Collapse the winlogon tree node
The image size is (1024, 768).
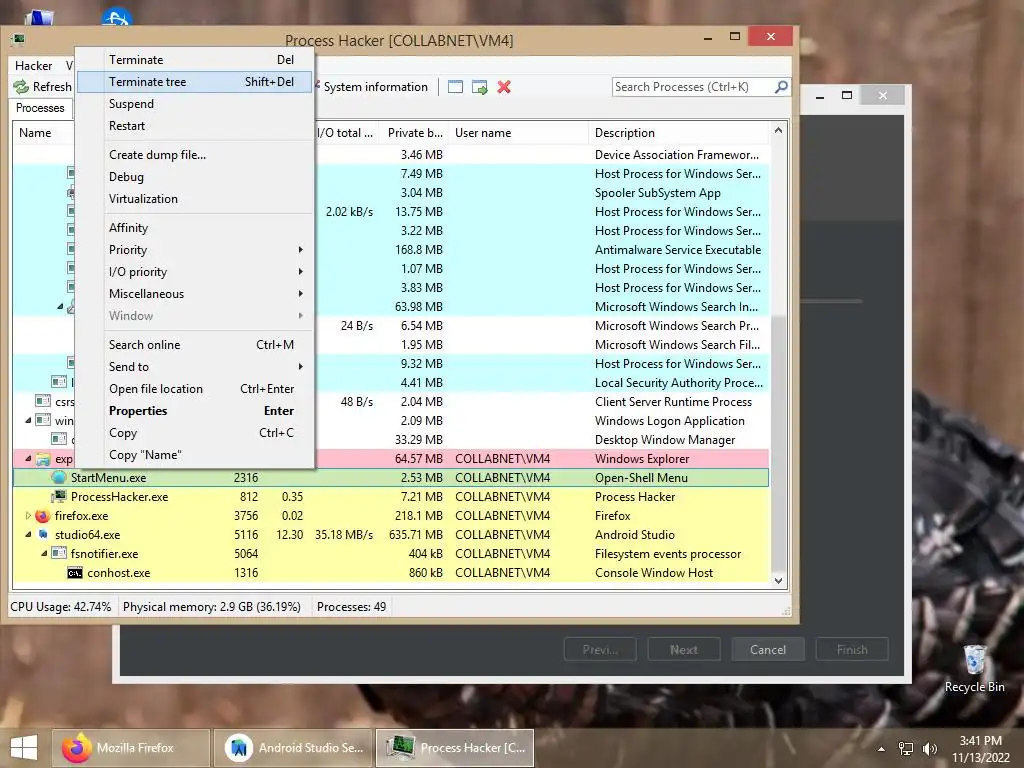(28, 421)
